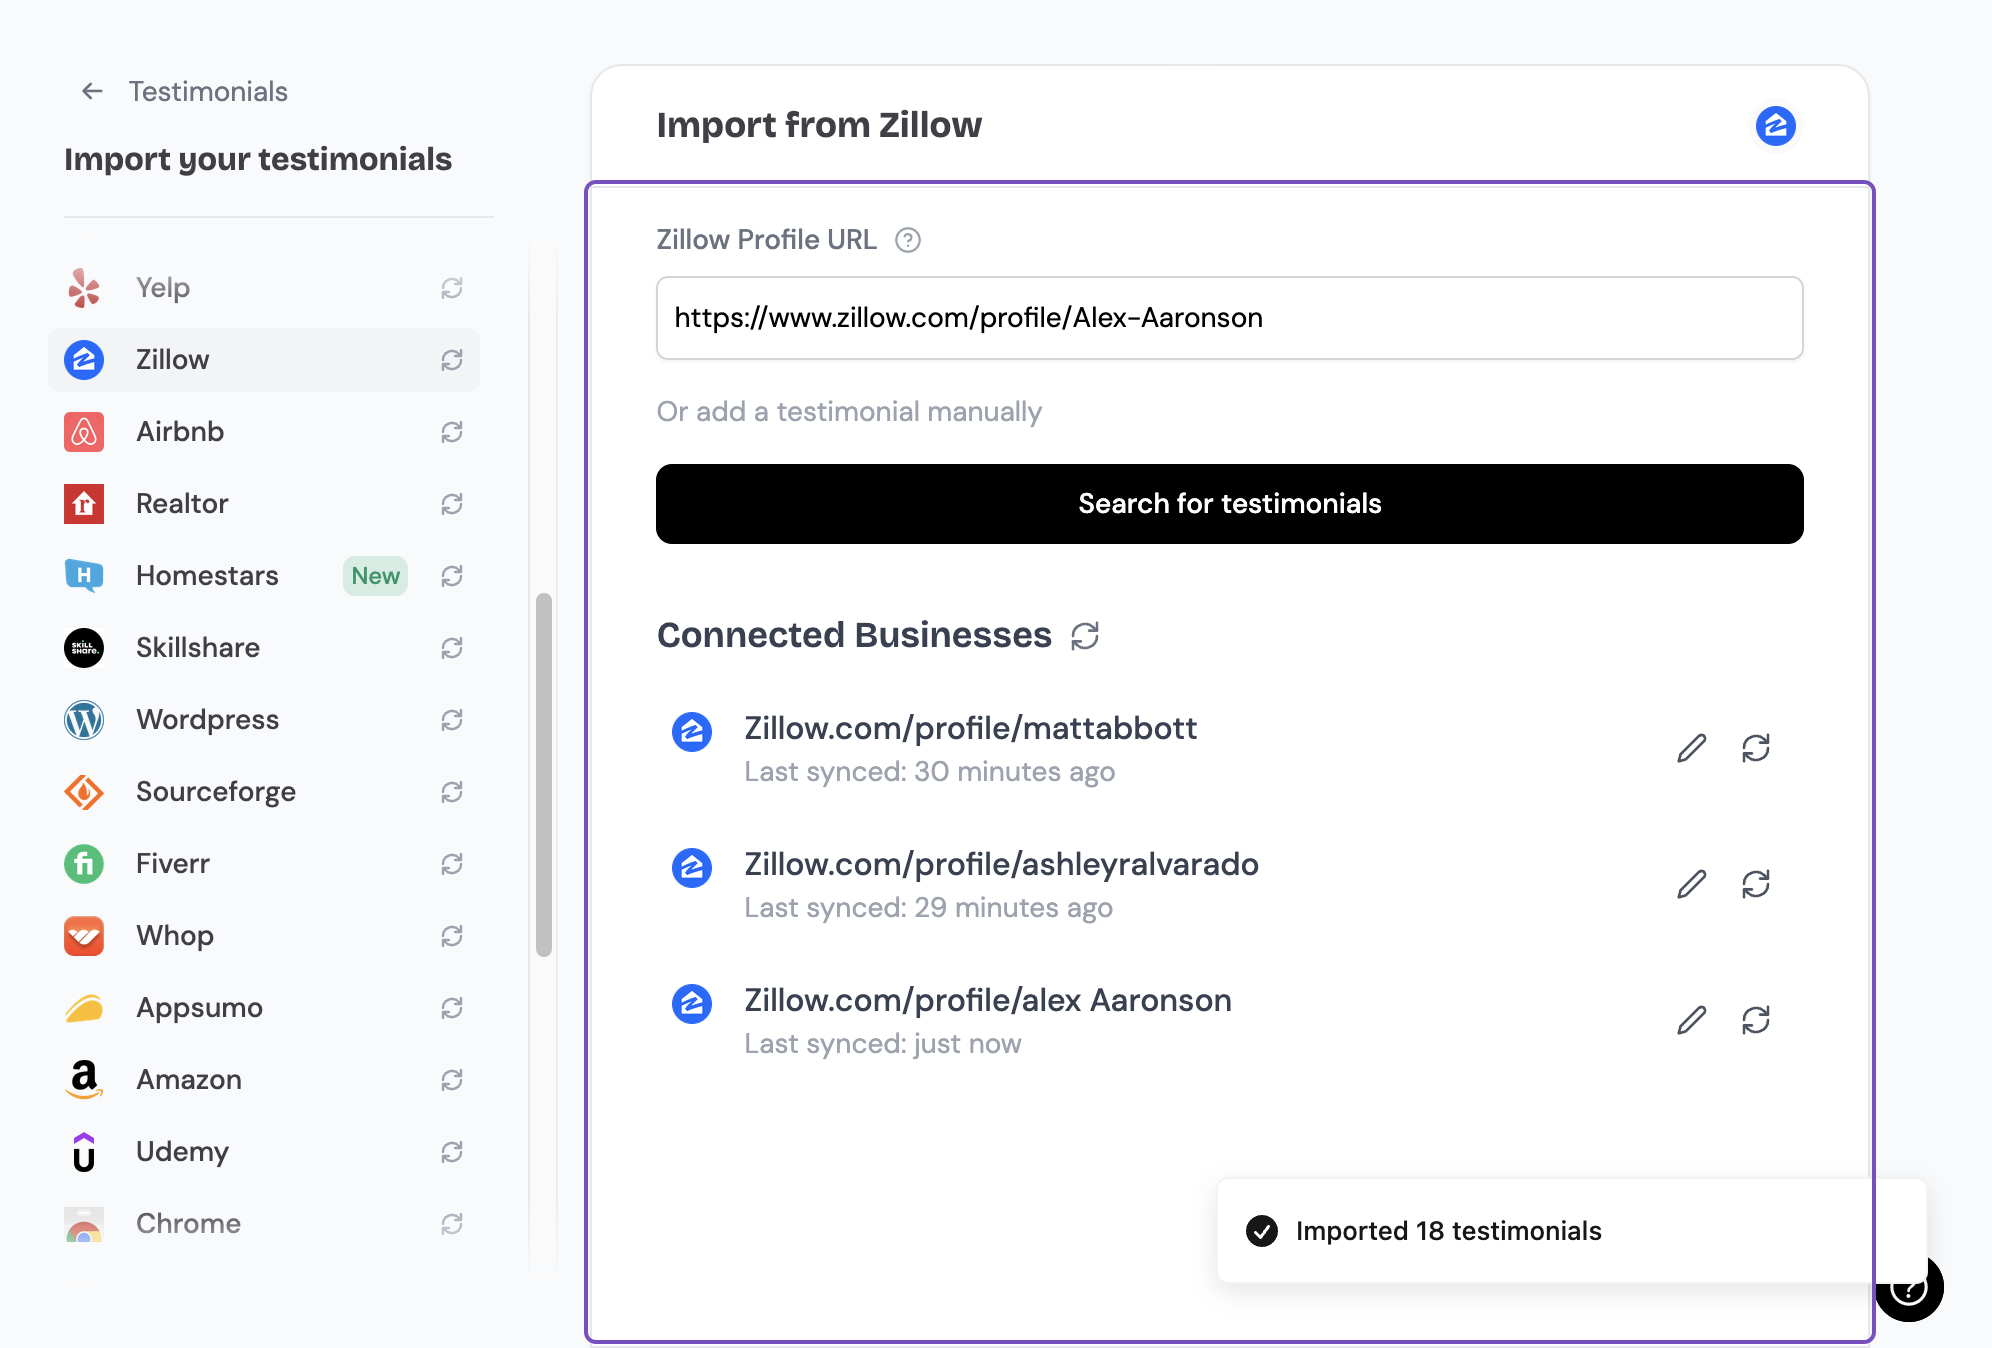This screenshot has height=1348, width=1992.
Task: Click the Testimonials back link
Action: tap(208, 91)
